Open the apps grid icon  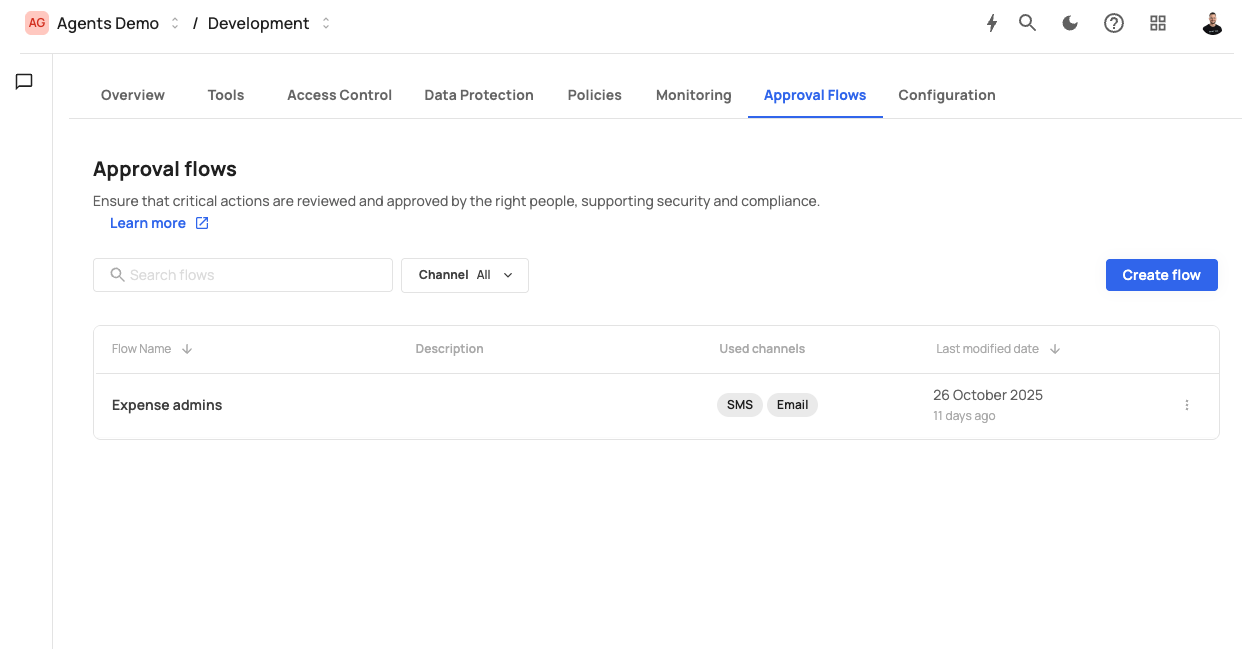pos(1158,23)
